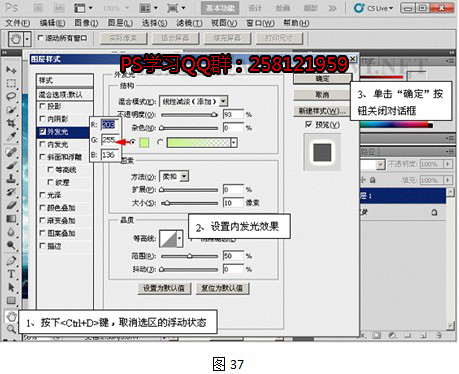Click the outer glow color swatch
The image size is (459, 374).
tap(144, 143)
